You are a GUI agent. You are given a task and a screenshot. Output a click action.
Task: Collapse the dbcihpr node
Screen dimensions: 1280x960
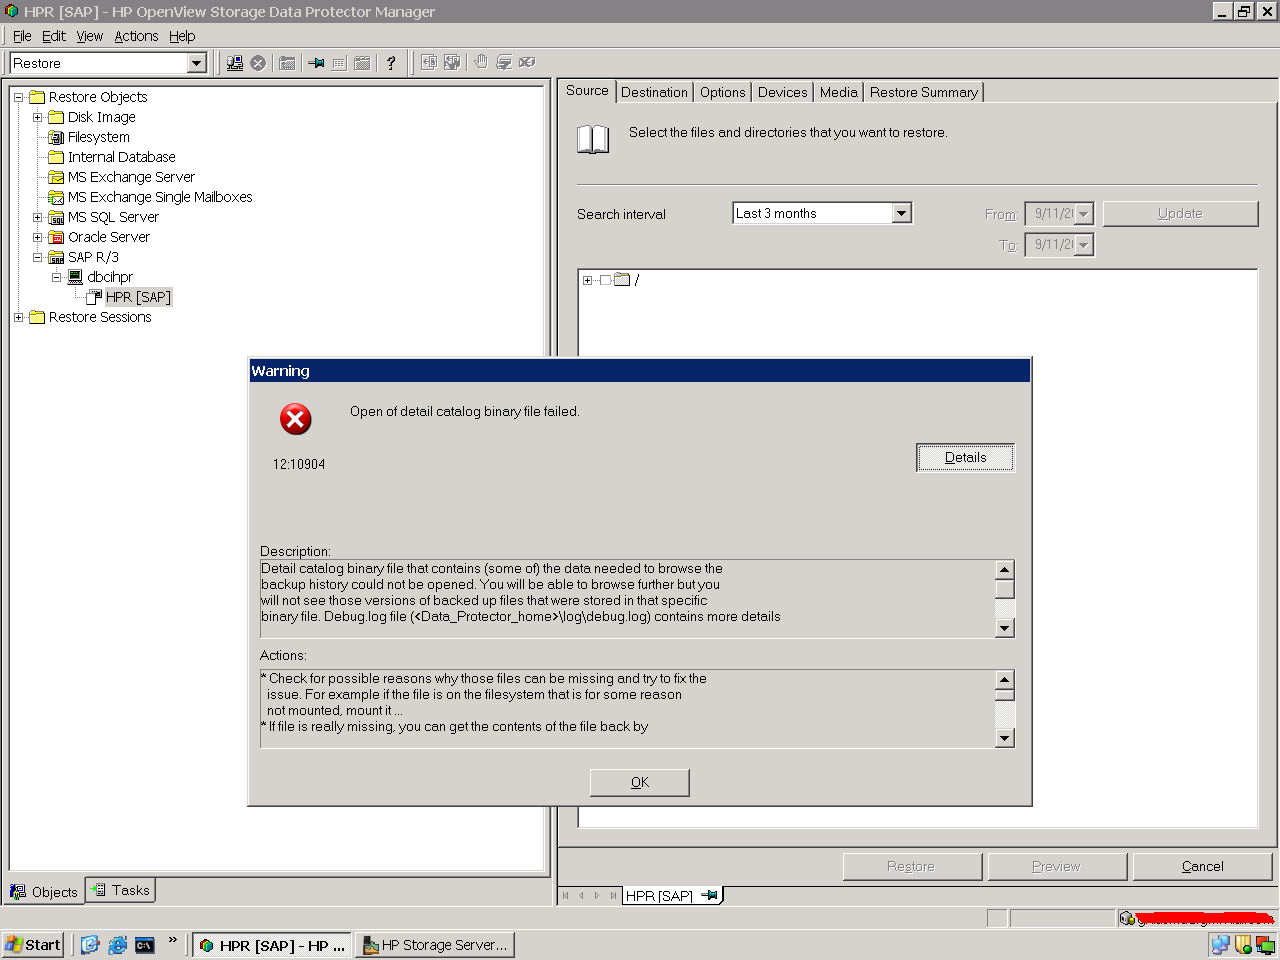tap(56, 277)
